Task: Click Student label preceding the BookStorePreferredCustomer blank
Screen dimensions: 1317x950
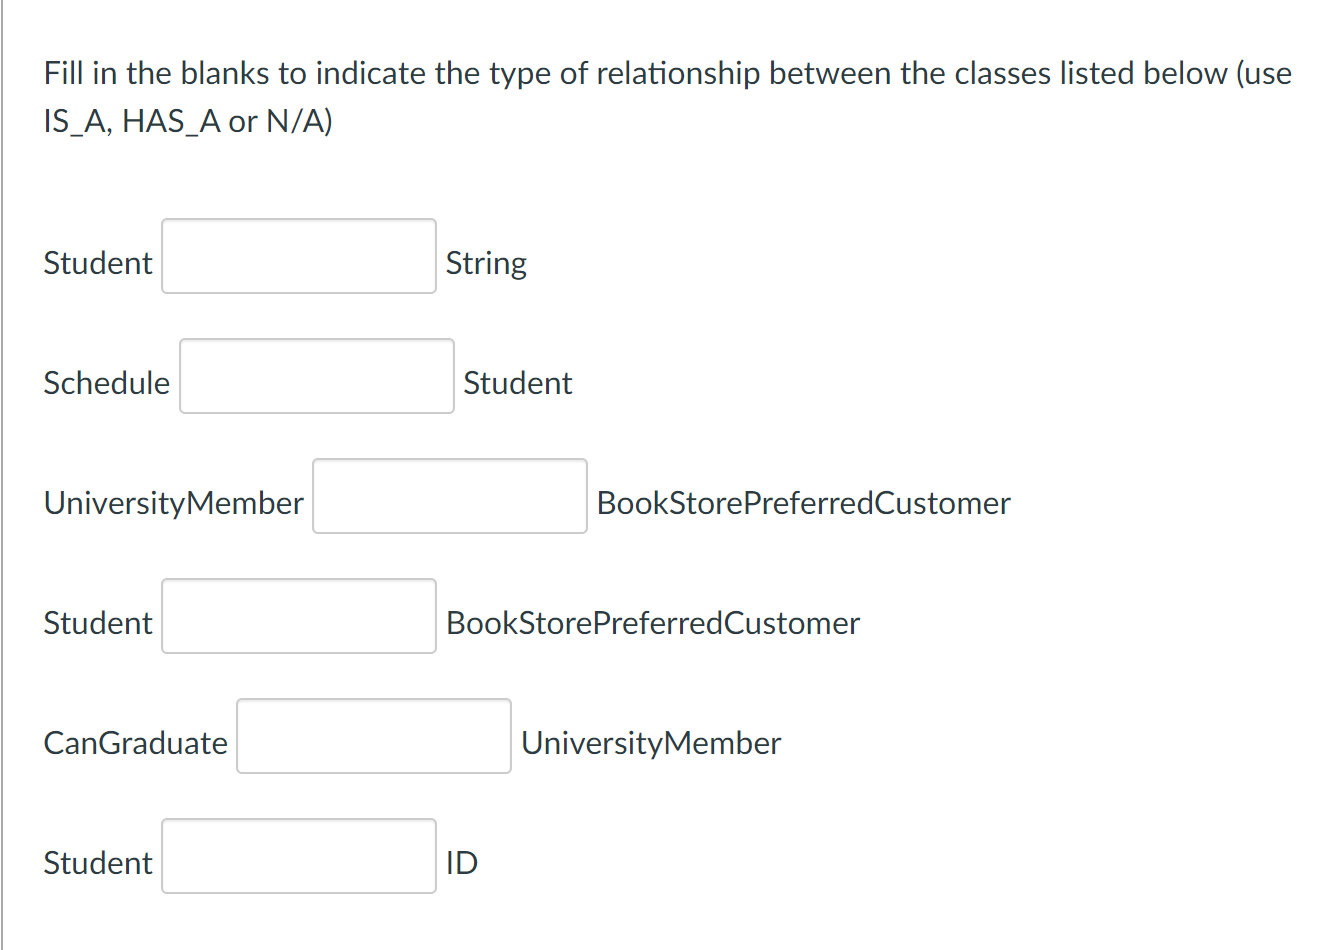Action: [98, 623]
